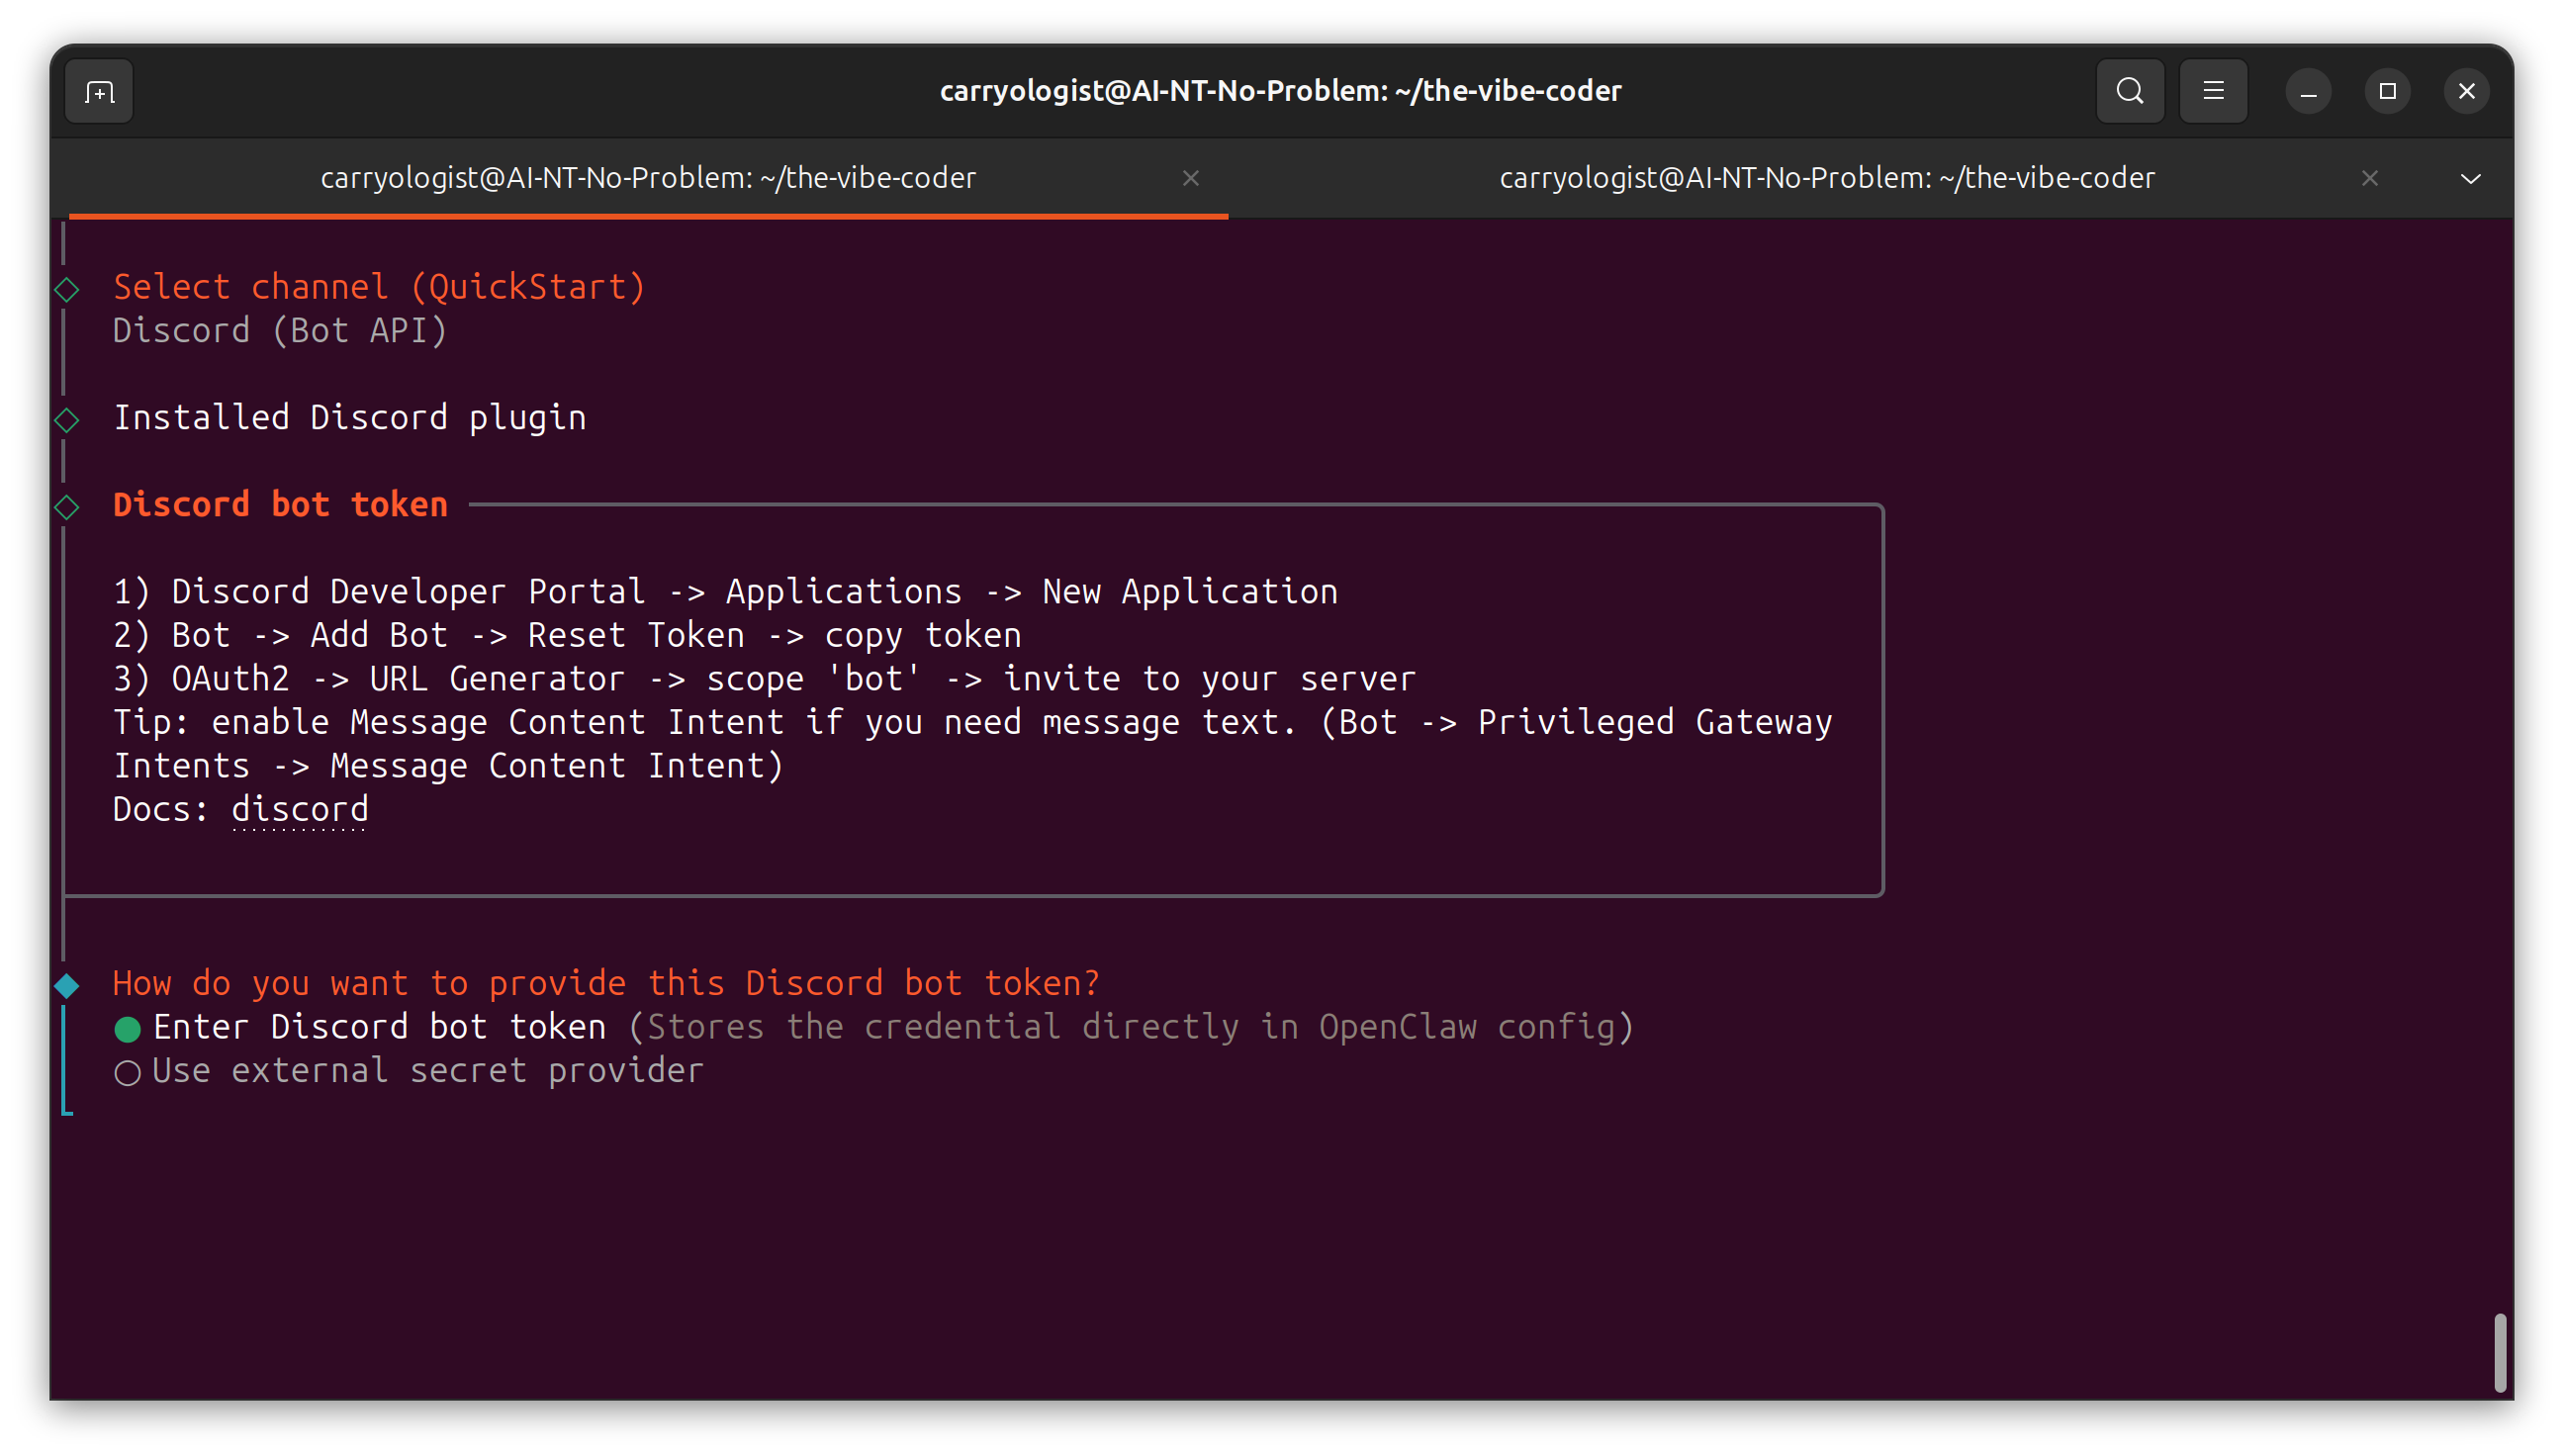Click the Message Content Intent tip line
The height and width of the screenshot is (1456, 2564).
point(972,743)
